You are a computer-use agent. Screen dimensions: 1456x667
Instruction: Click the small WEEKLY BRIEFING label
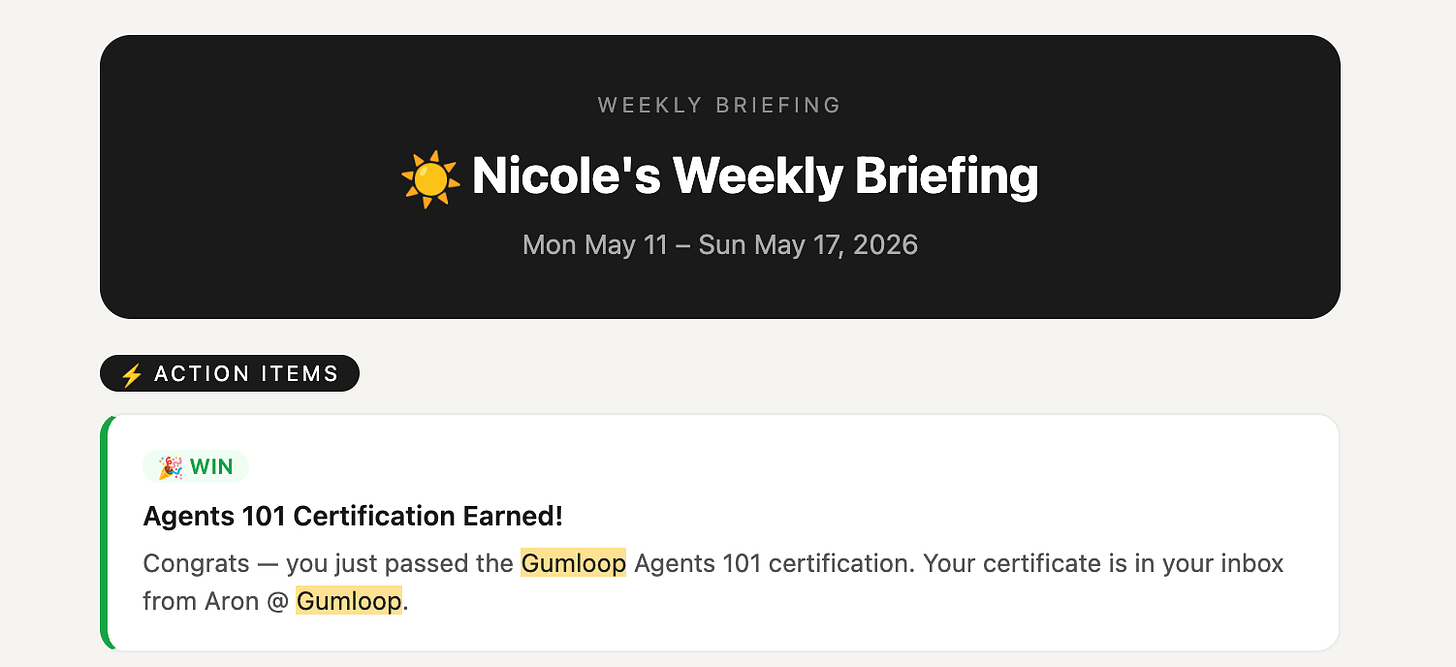point(720,105)
